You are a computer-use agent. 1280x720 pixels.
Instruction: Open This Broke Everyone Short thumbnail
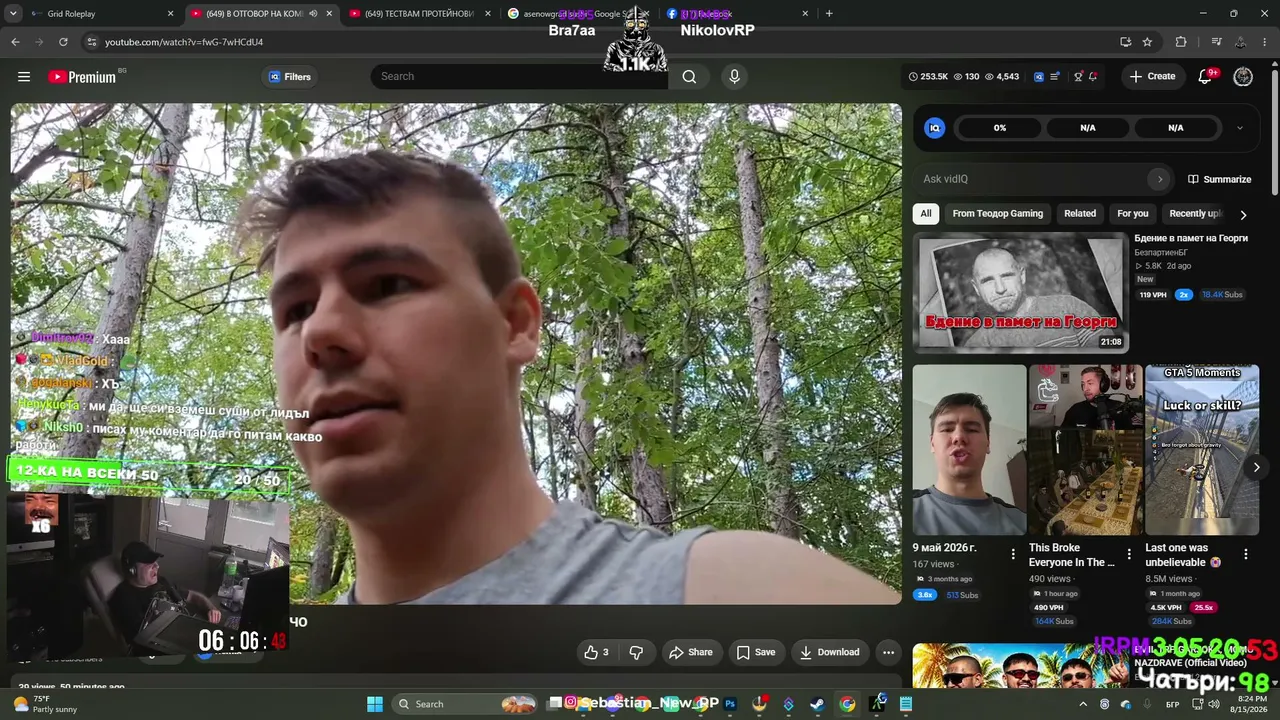(x=1085, y=450)
